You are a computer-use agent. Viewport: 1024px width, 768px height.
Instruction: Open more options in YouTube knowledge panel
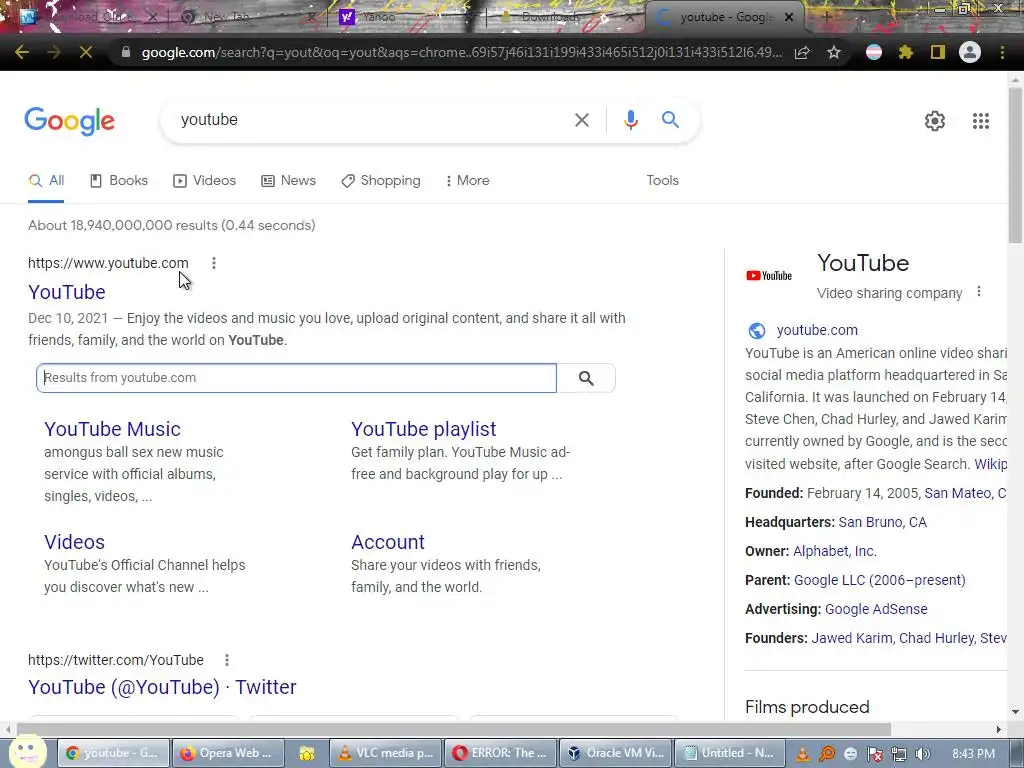pos(978,292)
